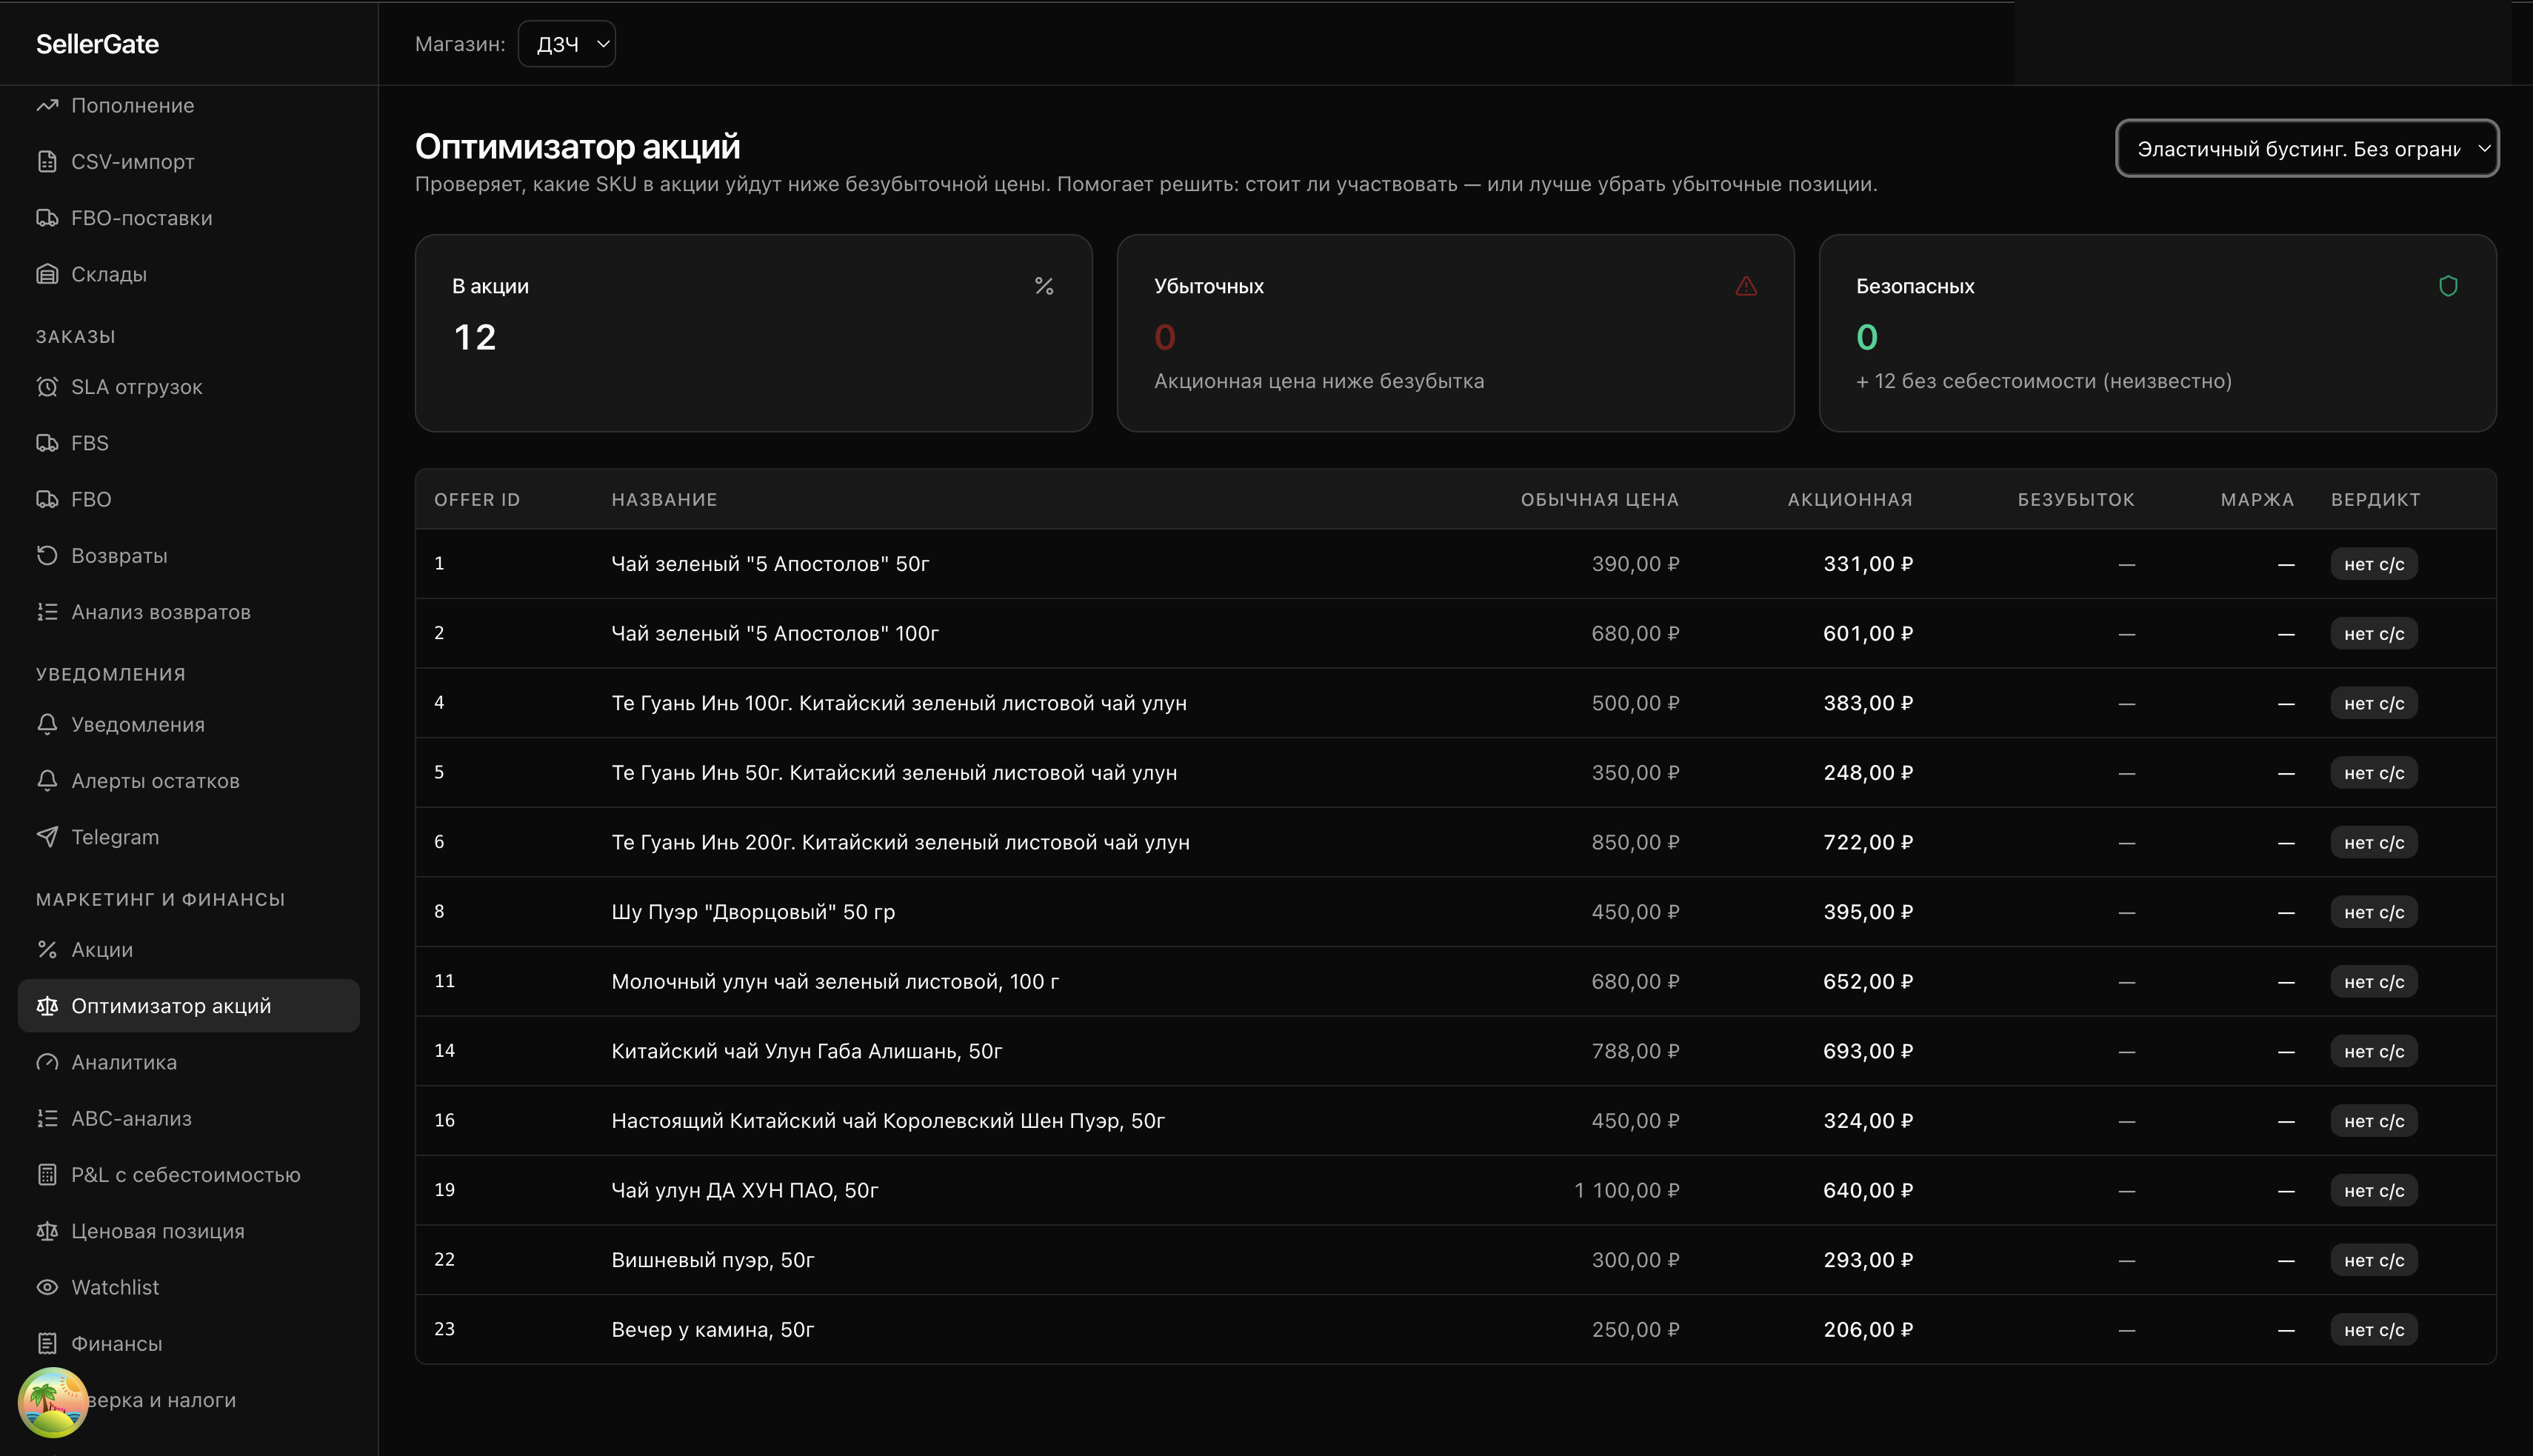This screenshot has height=1456, width=2533.
Task: Click the Watchlist eye icon
Action: click(47, 1287)
